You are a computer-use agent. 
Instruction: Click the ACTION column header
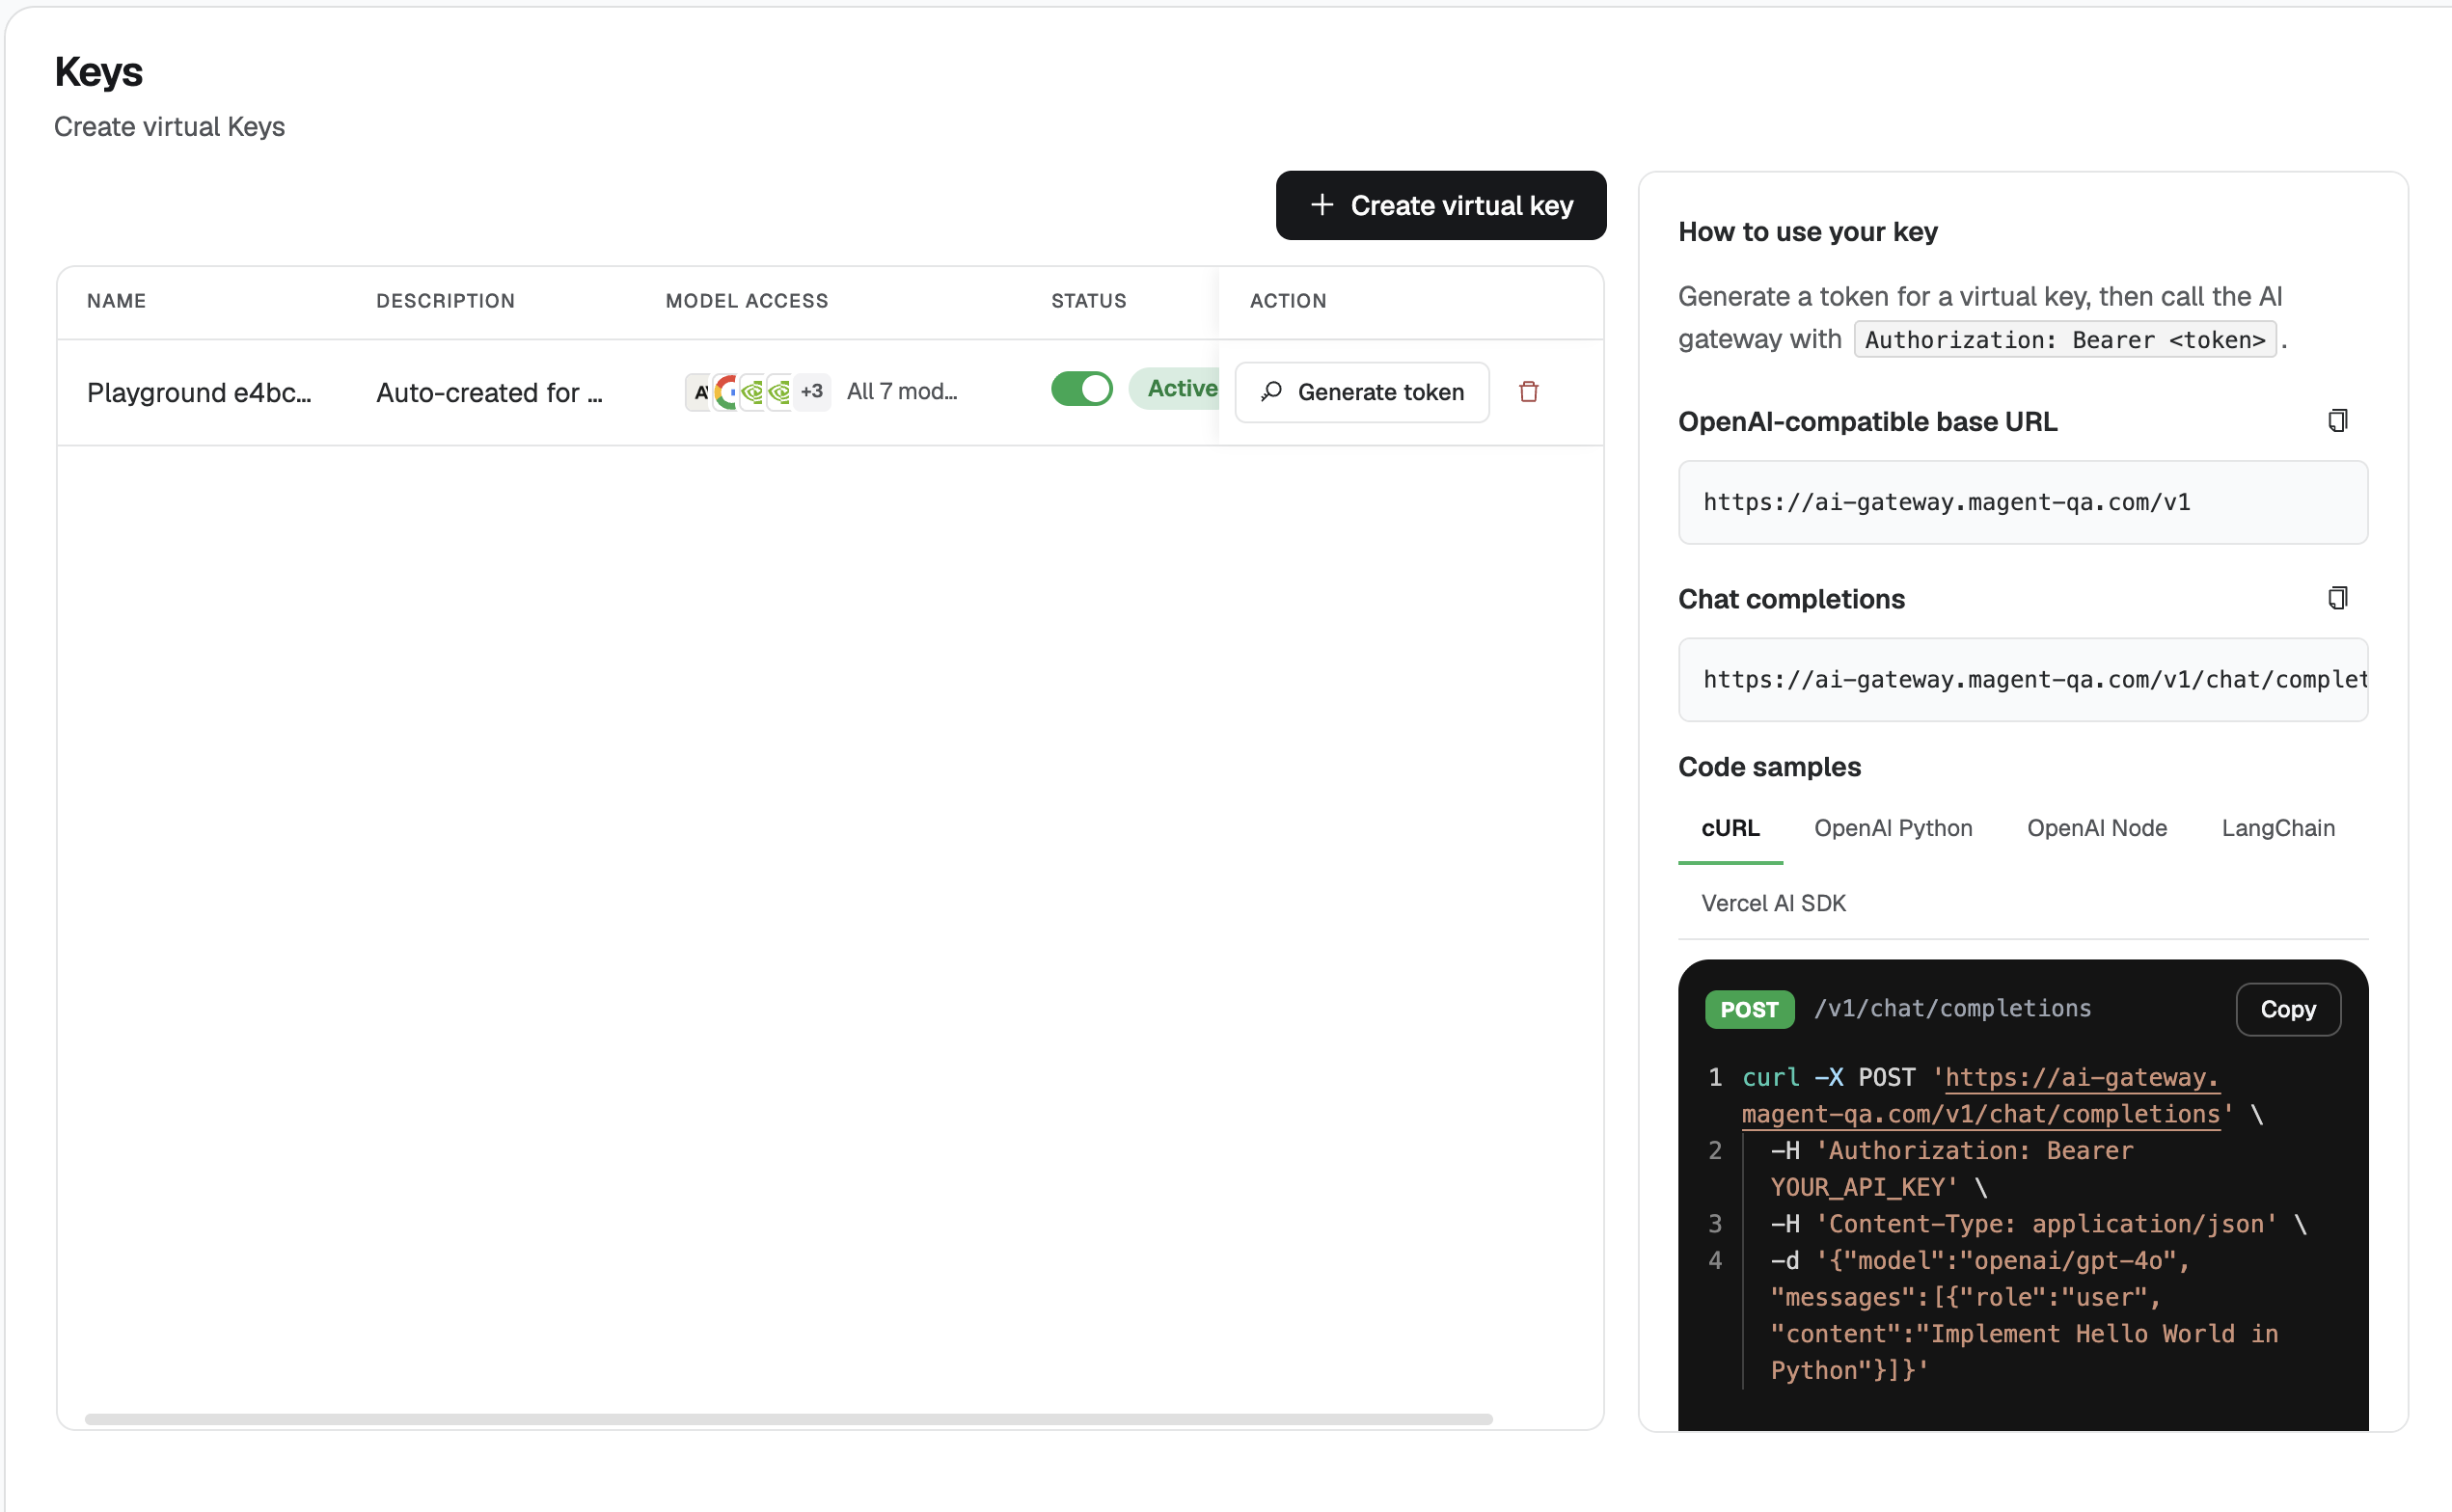(1288, 301)
